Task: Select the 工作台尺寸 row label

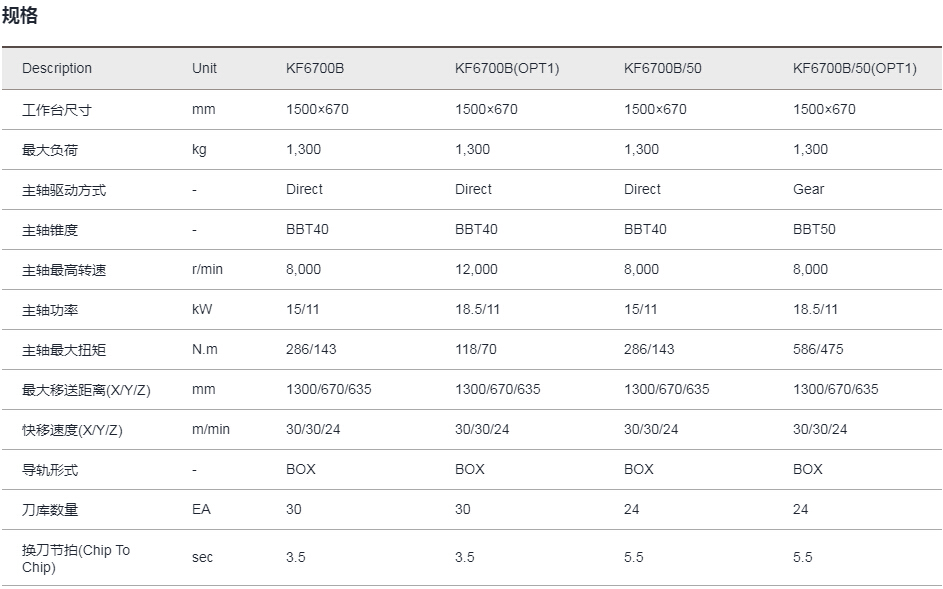Action: tap(57, 110)
